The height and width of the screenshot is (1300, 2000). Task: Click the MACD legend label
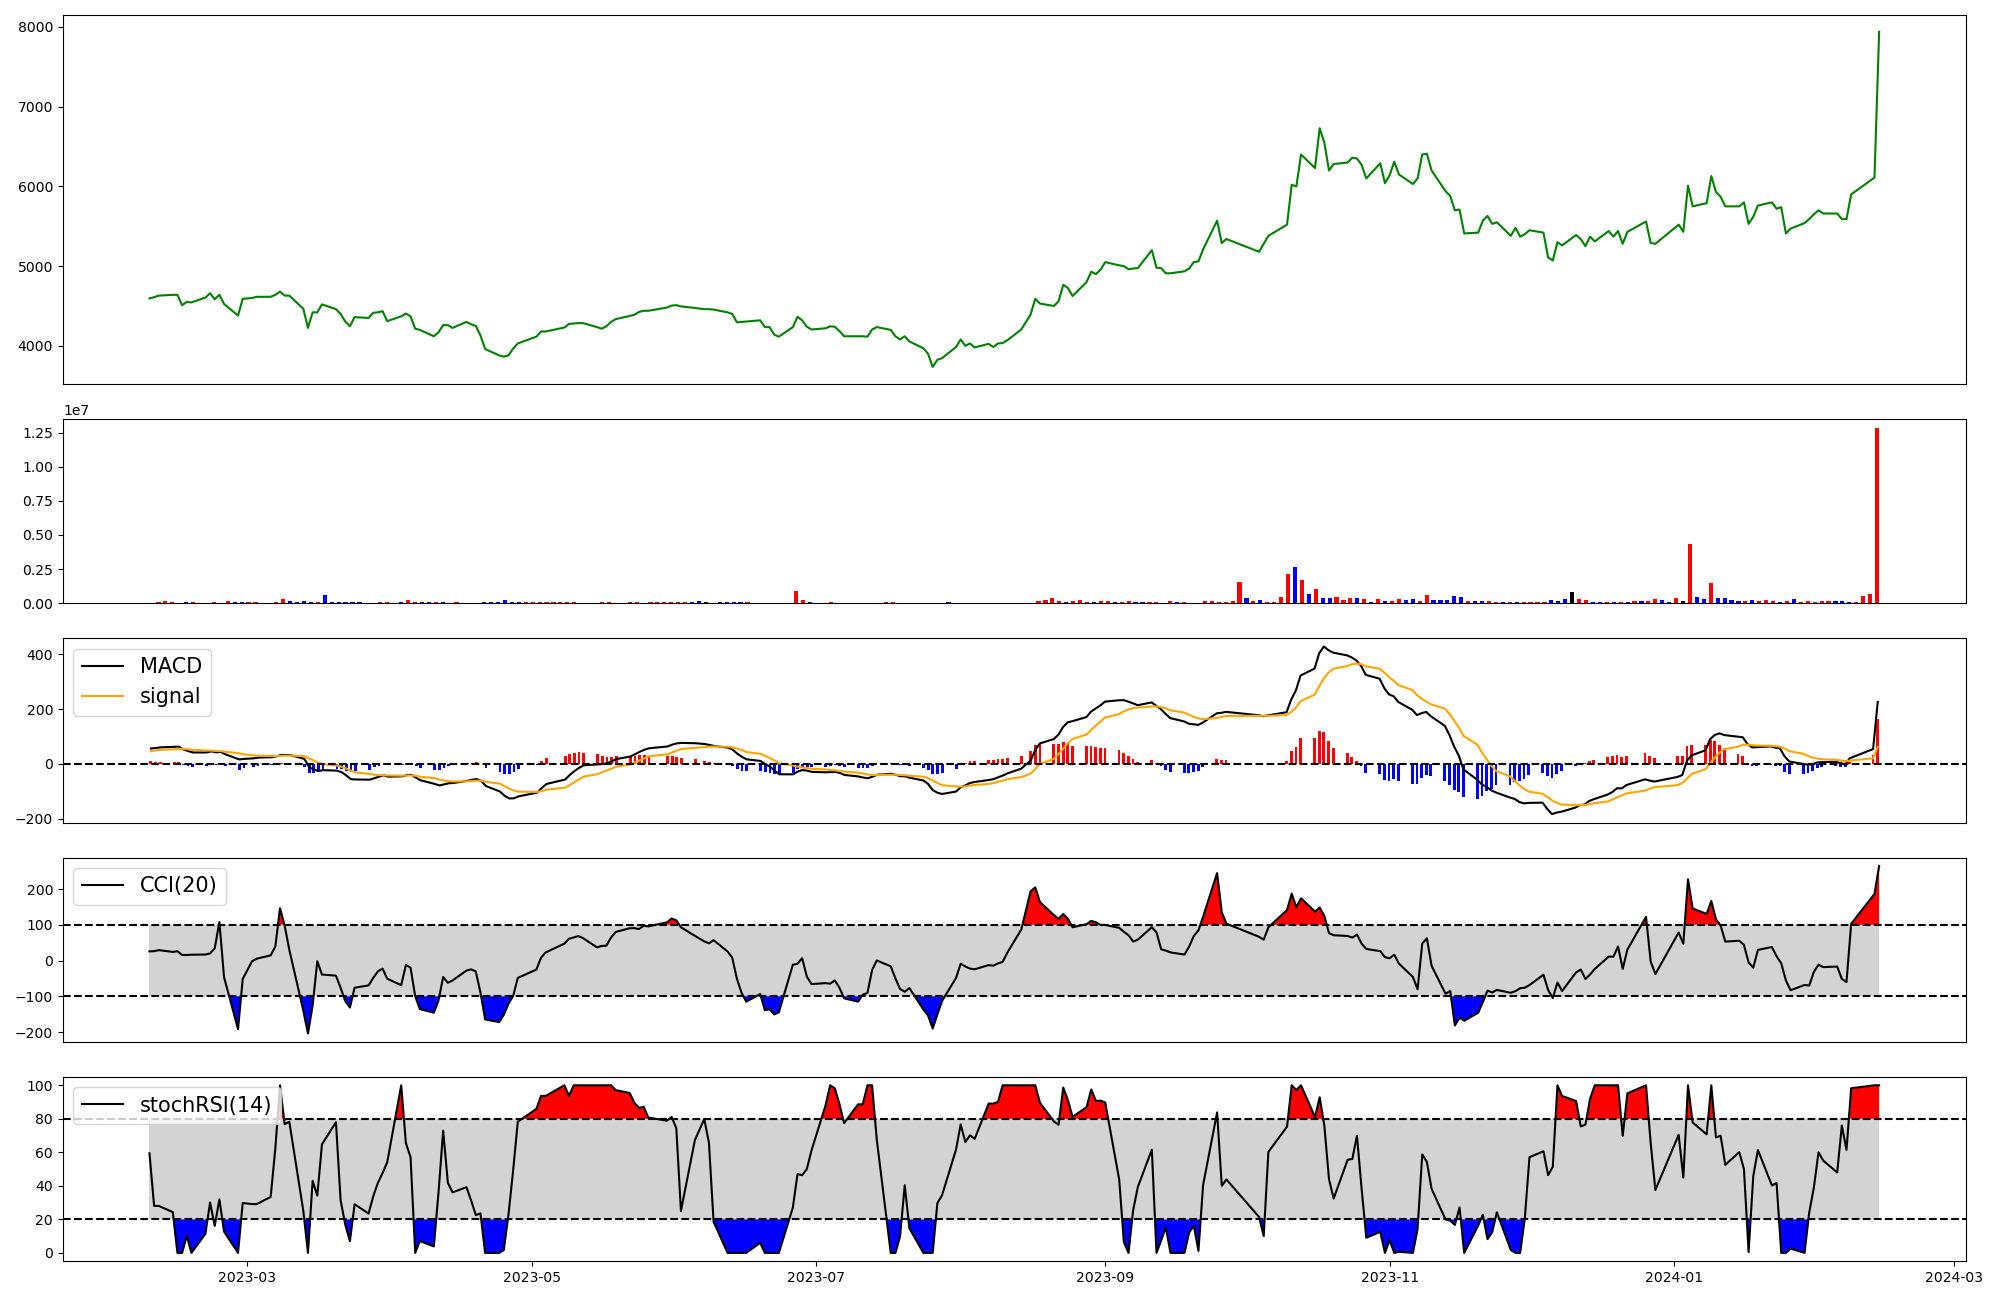(170, 666)
